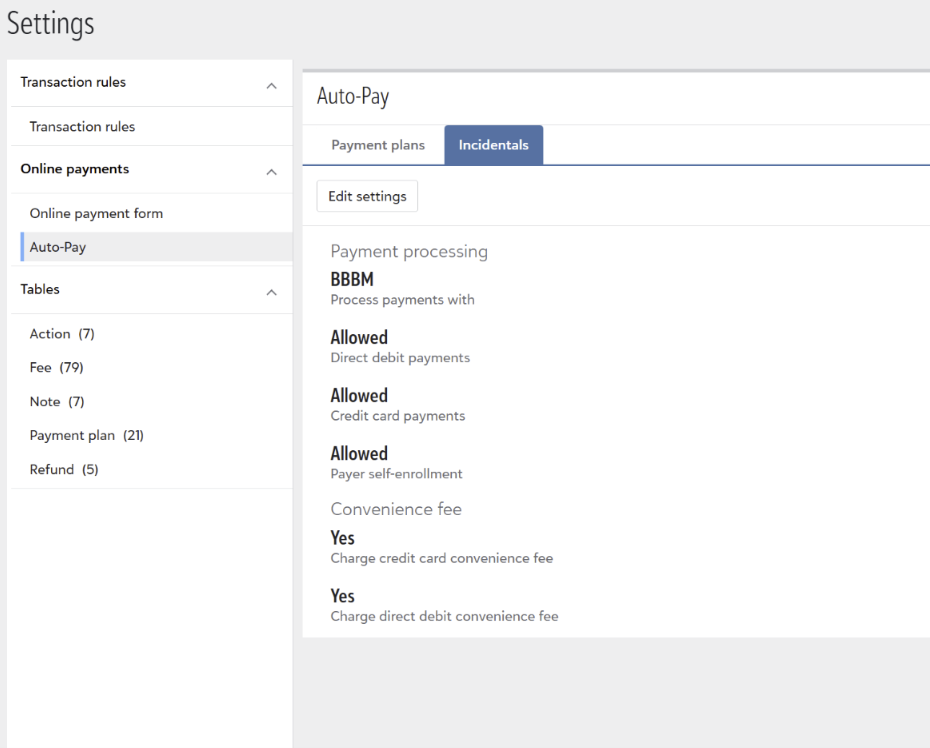
Task: Switch to the Payment plans tab
Action: click(x=378, y=145)
